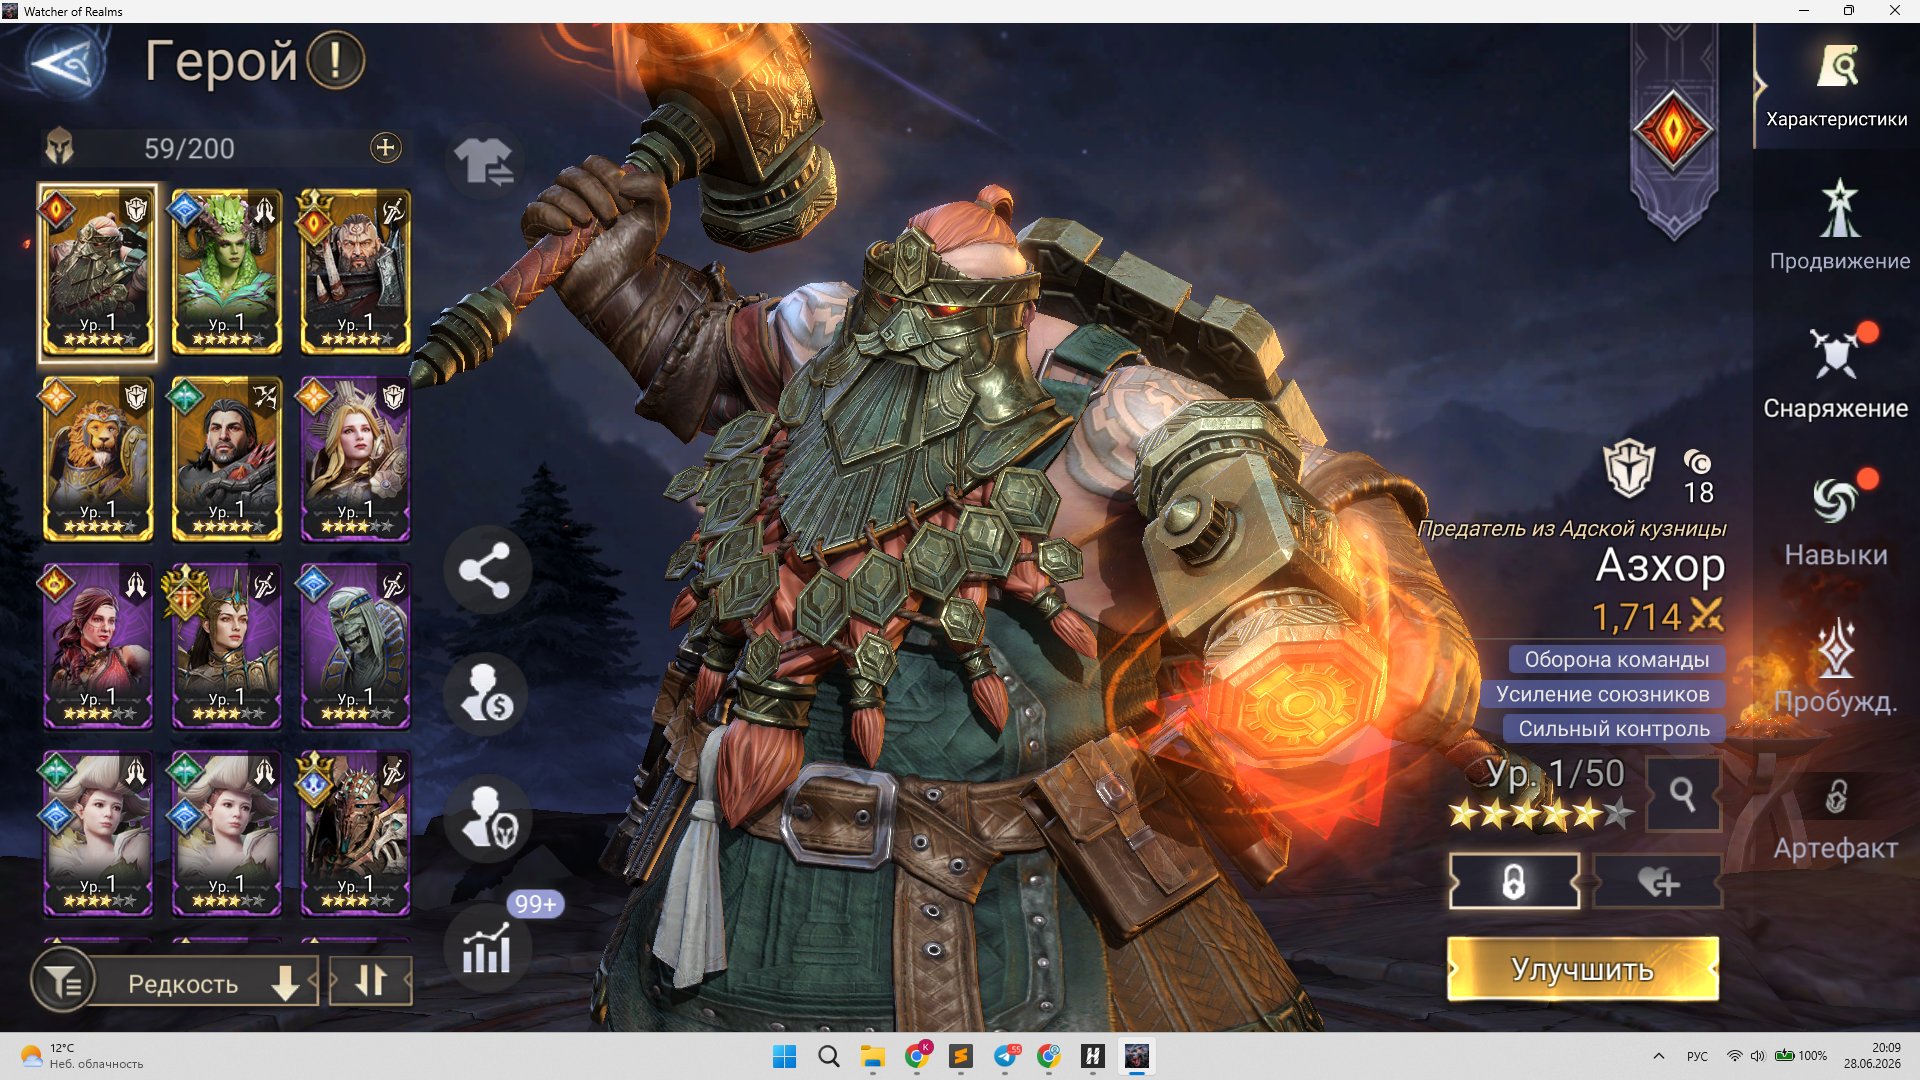This screenshot has height=1080, width=1920.
Task: Select the lion hero card
Action: (x=98, y=459)
